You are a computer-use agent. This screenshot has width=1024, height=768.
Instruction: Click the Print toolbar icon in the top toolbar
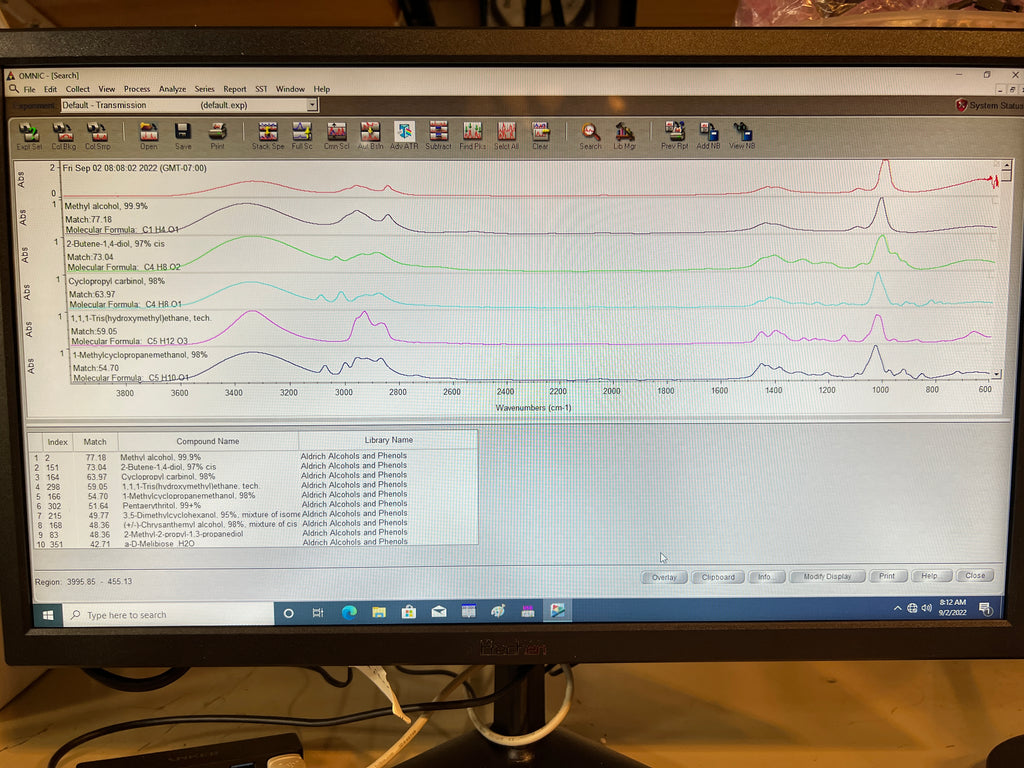[x=217, y=136]
